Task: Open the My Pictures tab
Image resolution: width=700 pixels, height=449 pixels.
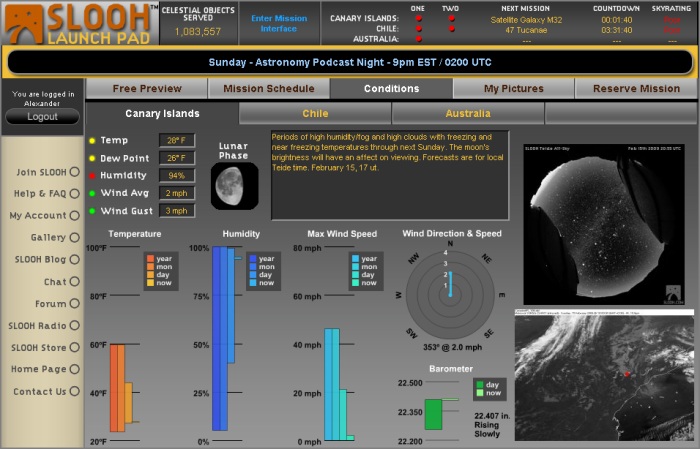Action: (514, 88)
